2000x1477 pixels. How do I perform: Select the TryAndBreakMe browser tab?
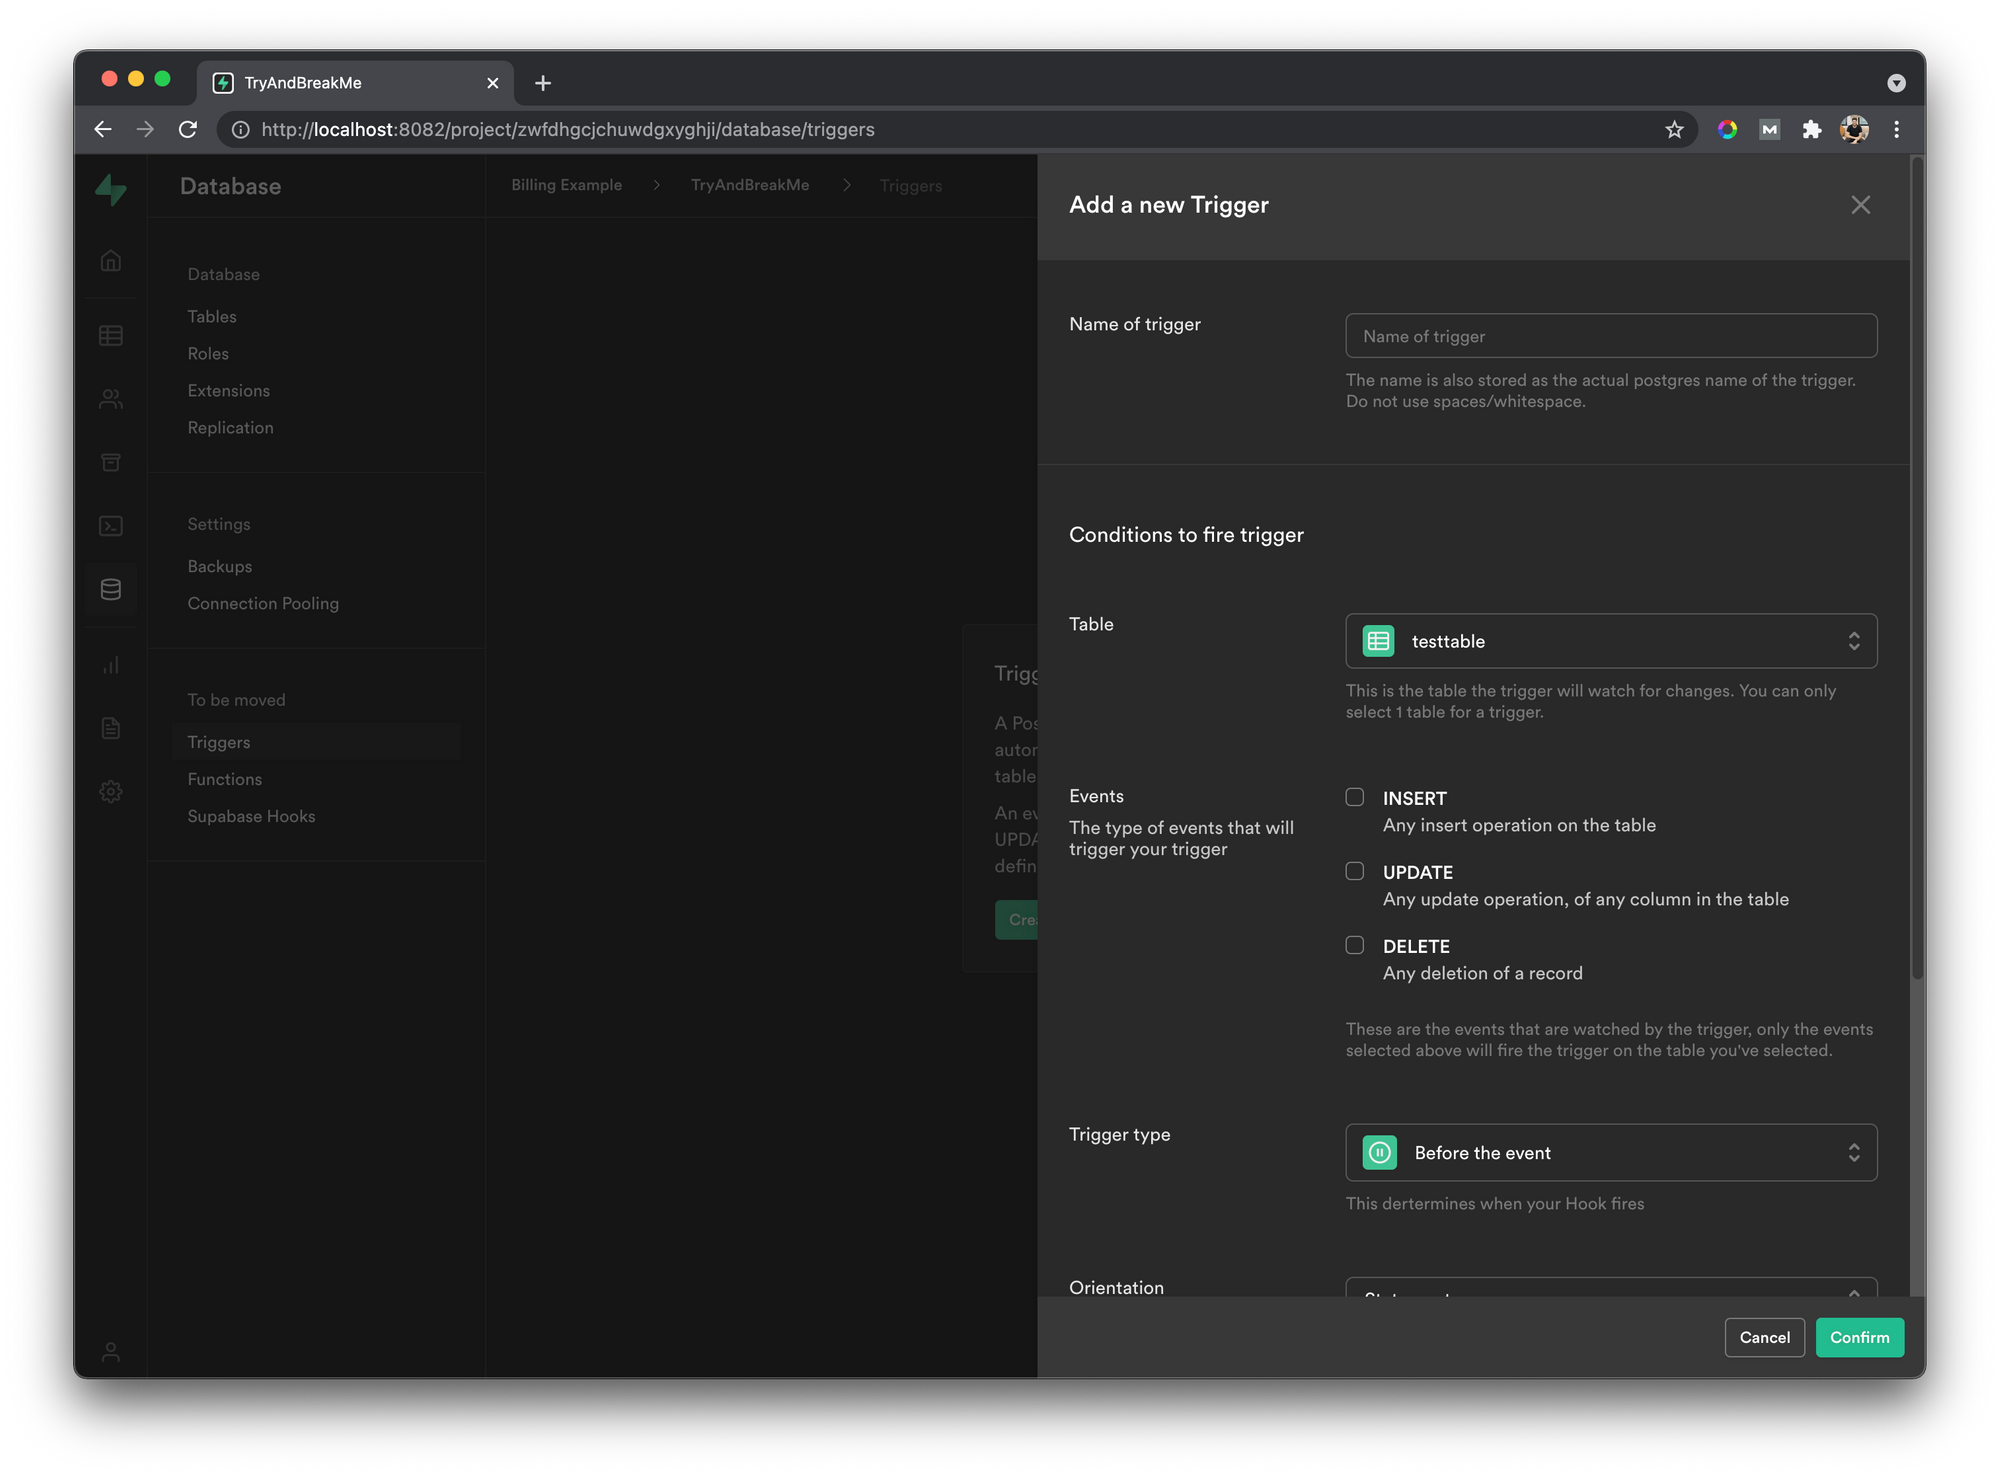tap(355, 83)
